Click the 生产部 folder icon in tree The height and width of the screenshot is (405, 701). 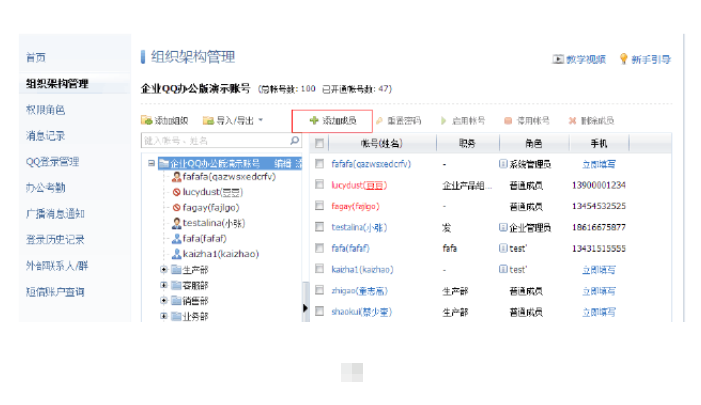point(177,270)
